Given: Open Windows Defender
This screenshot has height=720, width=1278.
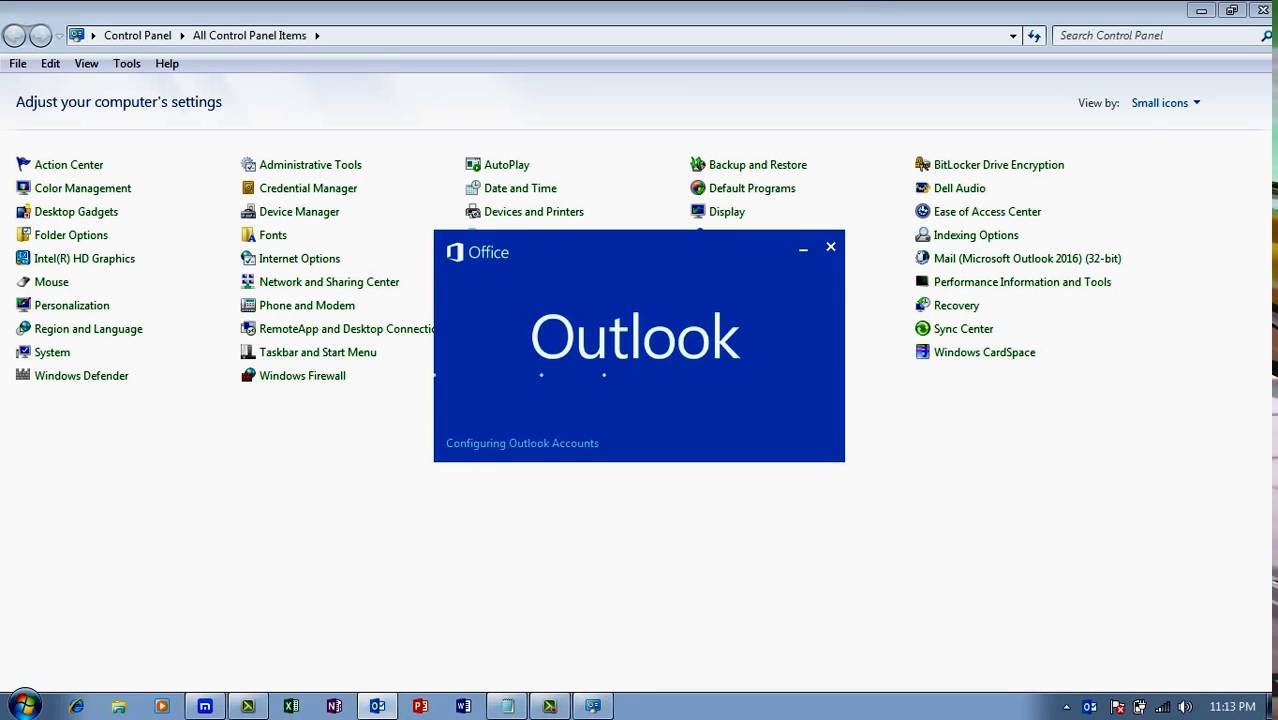Looking at the screenshot, I should click(72, 376).
